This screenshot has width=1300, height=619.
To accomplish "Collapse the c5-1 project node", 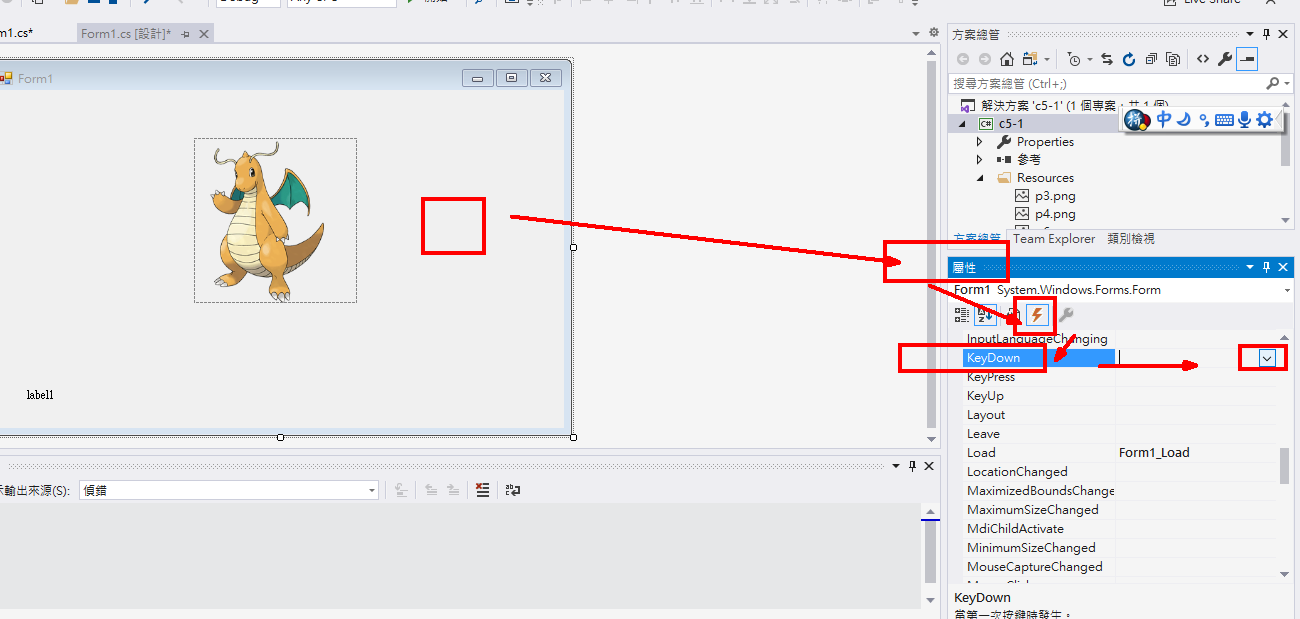I will (963, 124).
